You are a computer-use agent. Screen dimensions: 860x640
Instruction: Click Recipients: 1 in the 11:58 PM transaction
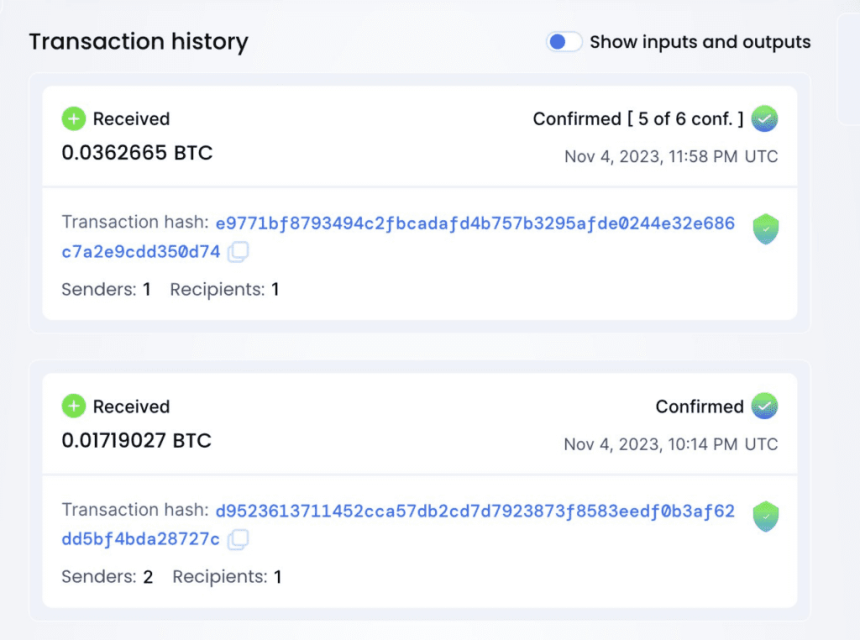coord(224,290)
